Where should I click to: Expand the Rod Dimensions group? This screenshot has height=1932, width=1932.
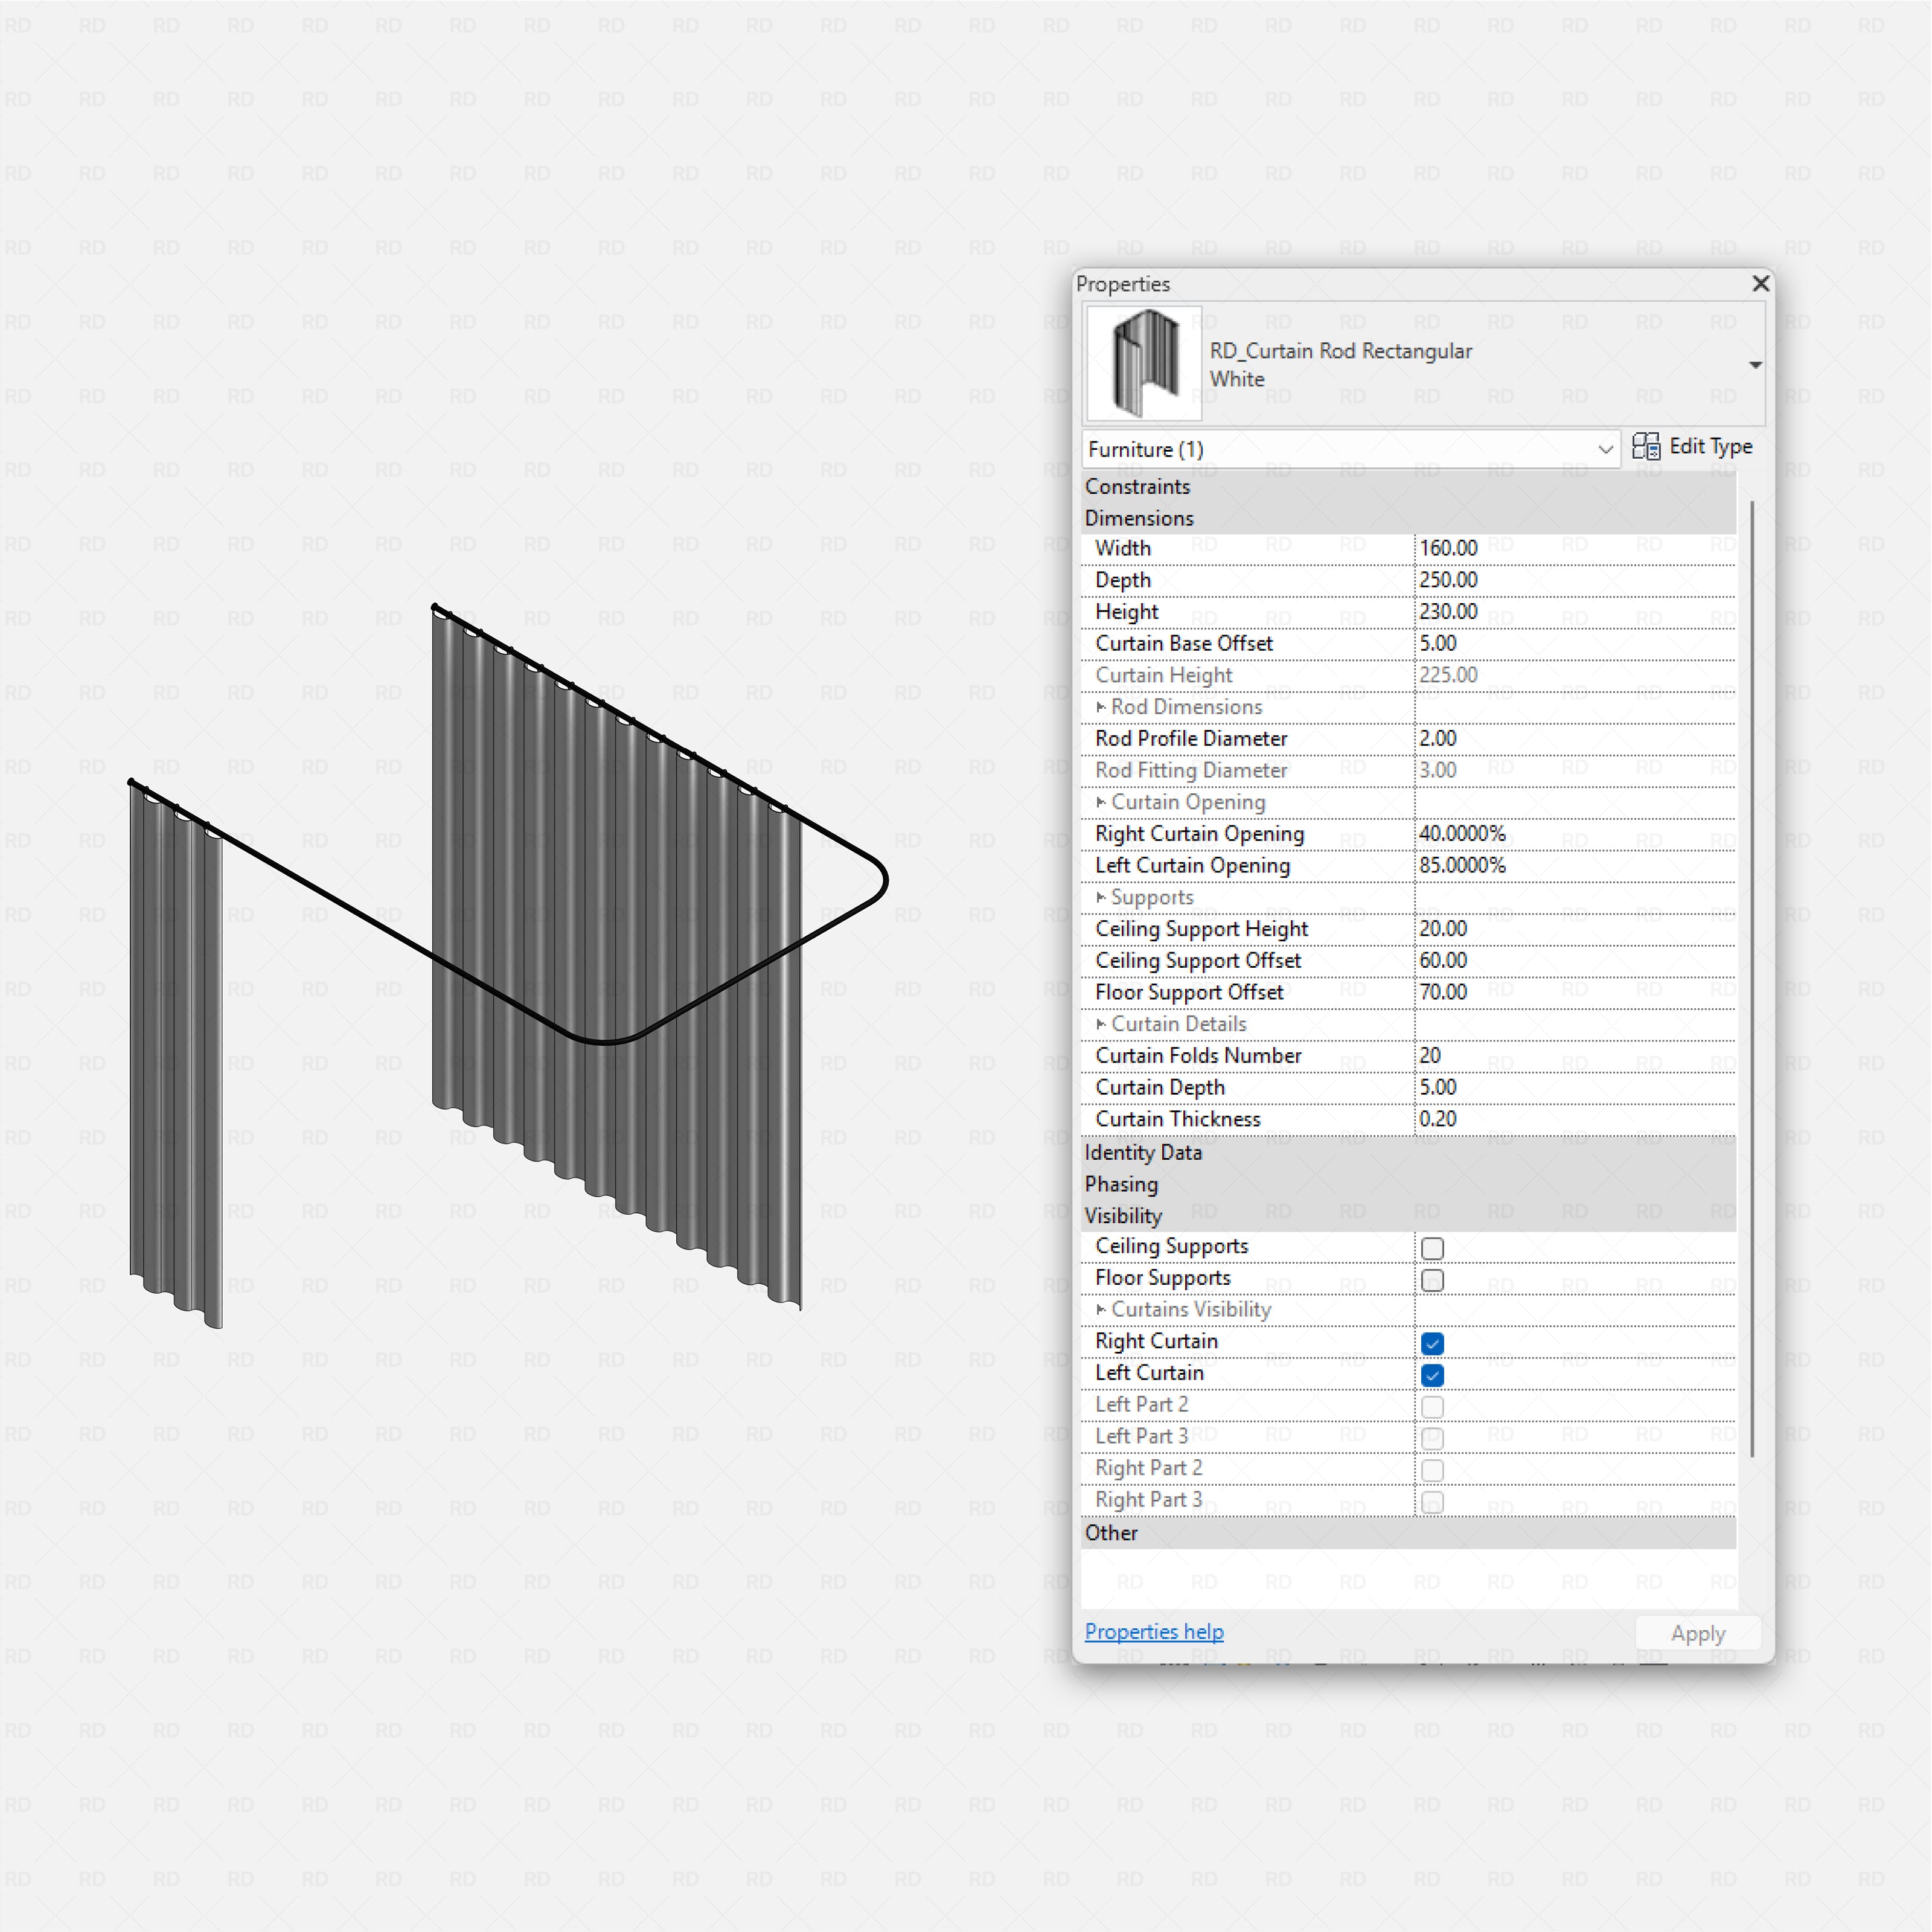pyautogui.click(x=1101, y=707)
